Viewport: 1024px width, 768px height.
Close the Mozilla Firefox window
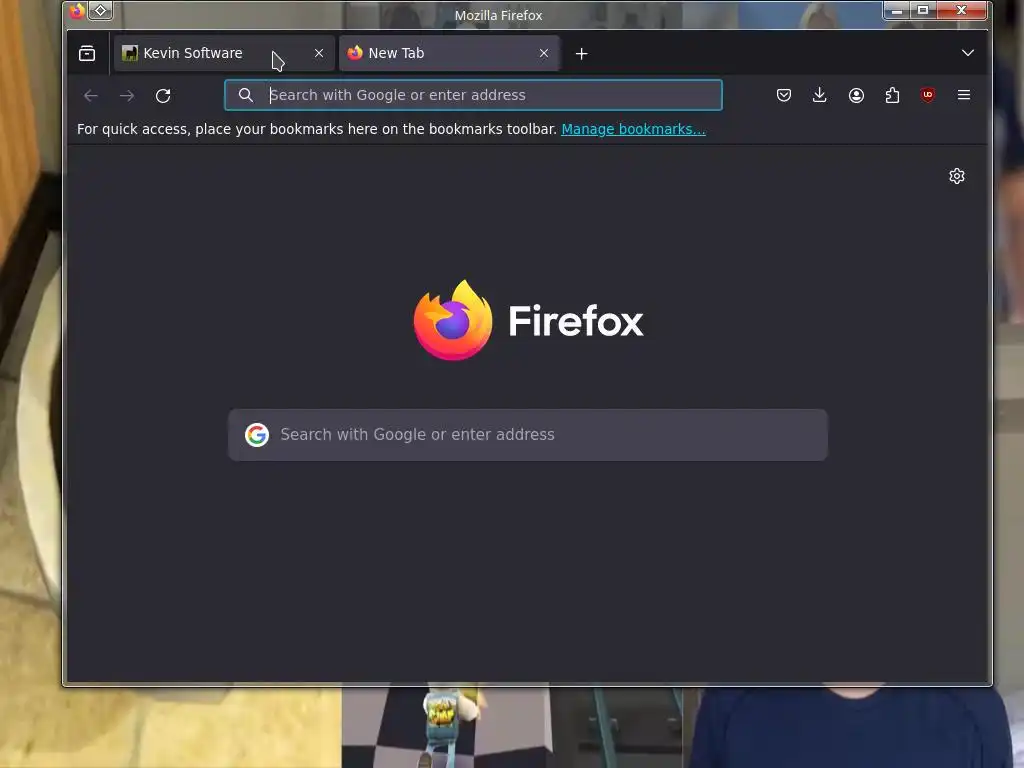pos(961,10)
